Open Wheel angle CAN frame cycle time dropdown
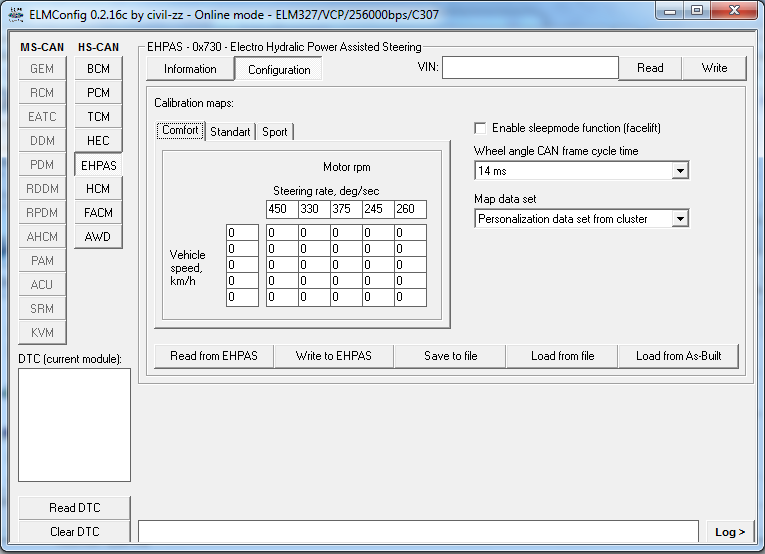This screenshot has width=765, height=554. (x=680, y=171)
